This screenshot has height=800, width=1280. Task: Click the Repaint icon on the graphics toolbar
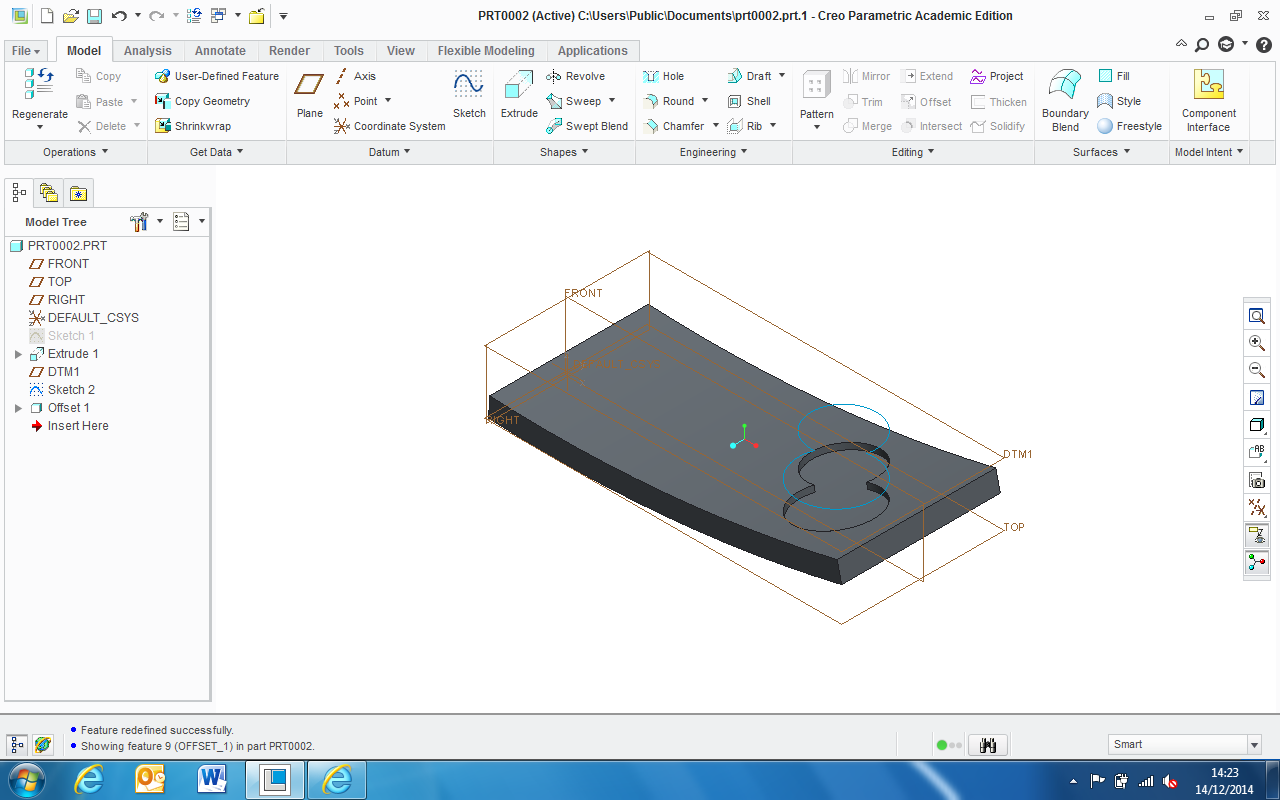click(1257, 398)
